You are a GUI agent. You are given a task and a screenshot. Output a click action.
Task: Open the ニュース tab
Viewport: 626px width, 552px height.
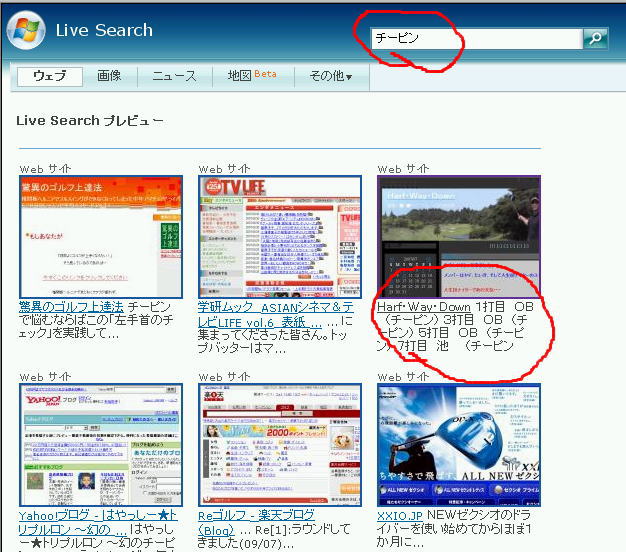(x=174, y=76)
